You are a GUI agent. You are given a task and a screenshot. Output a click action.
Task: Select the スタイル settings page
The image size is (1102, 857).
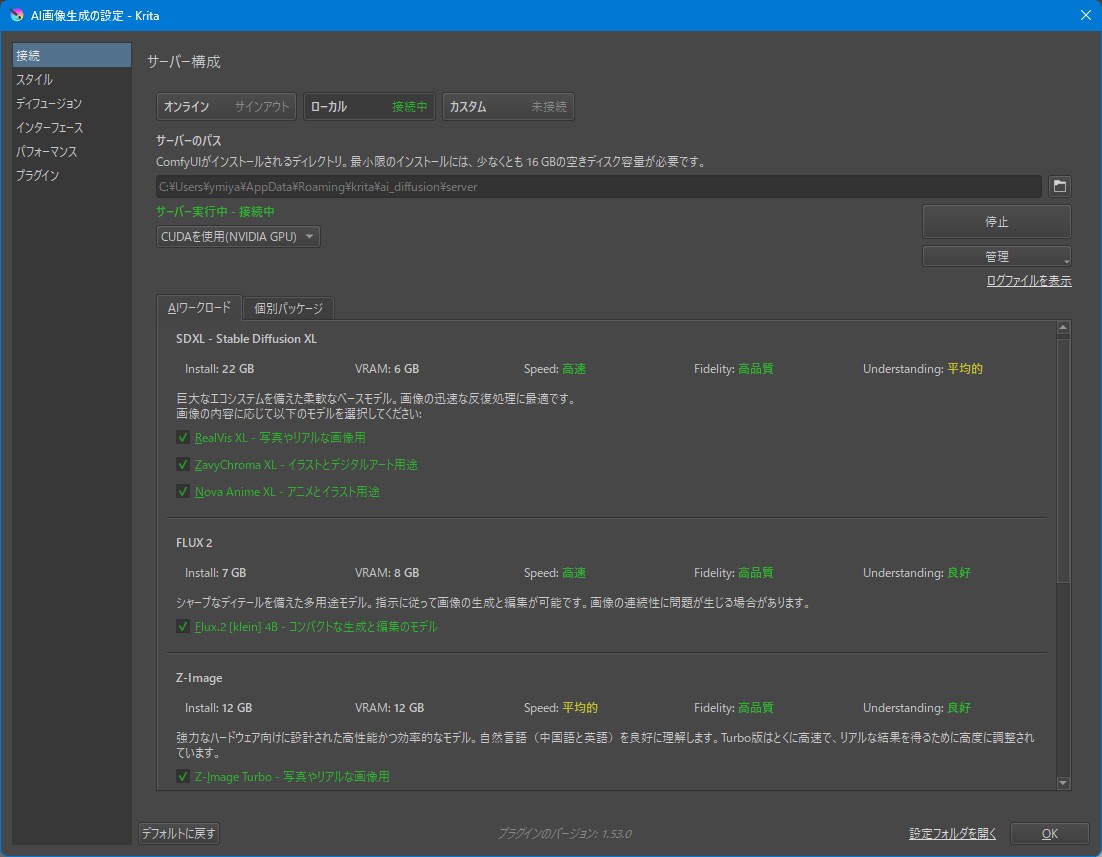click(x=71, y=79)
